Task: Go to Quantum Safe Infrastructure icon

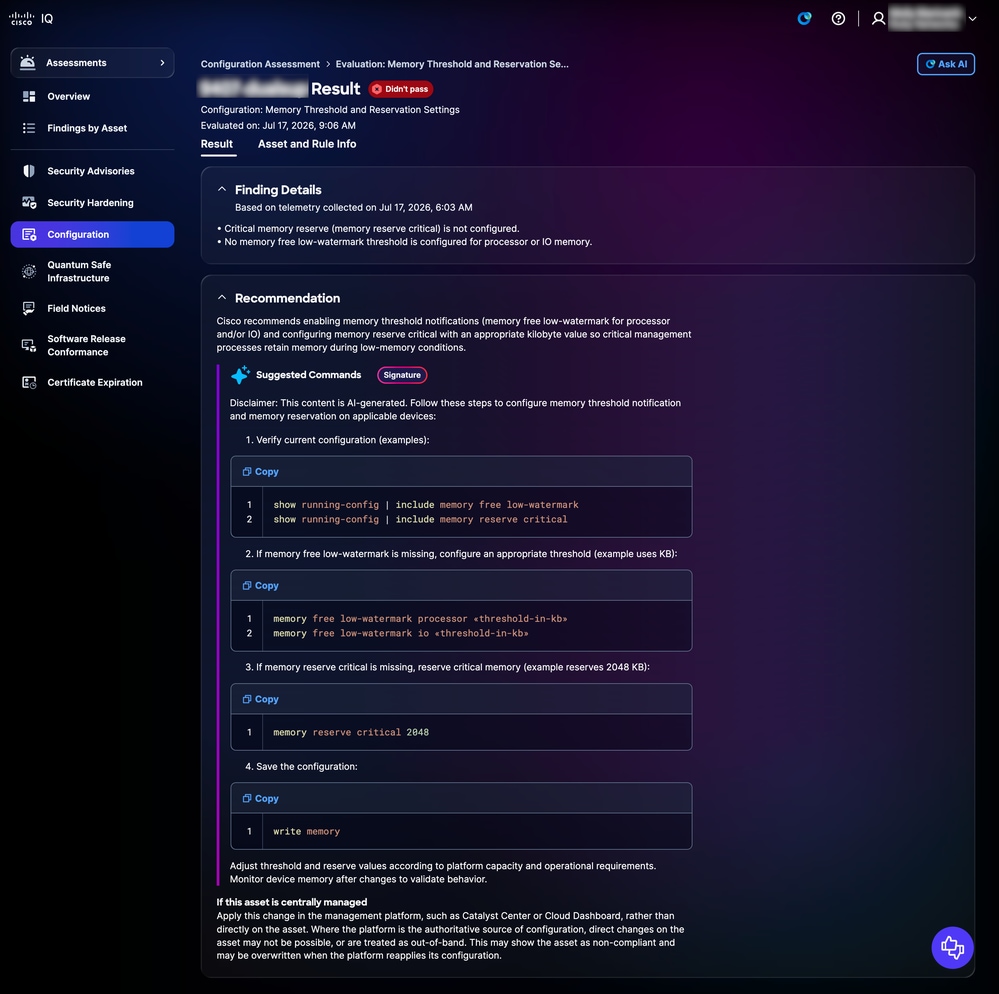Action: coord(29,271)
